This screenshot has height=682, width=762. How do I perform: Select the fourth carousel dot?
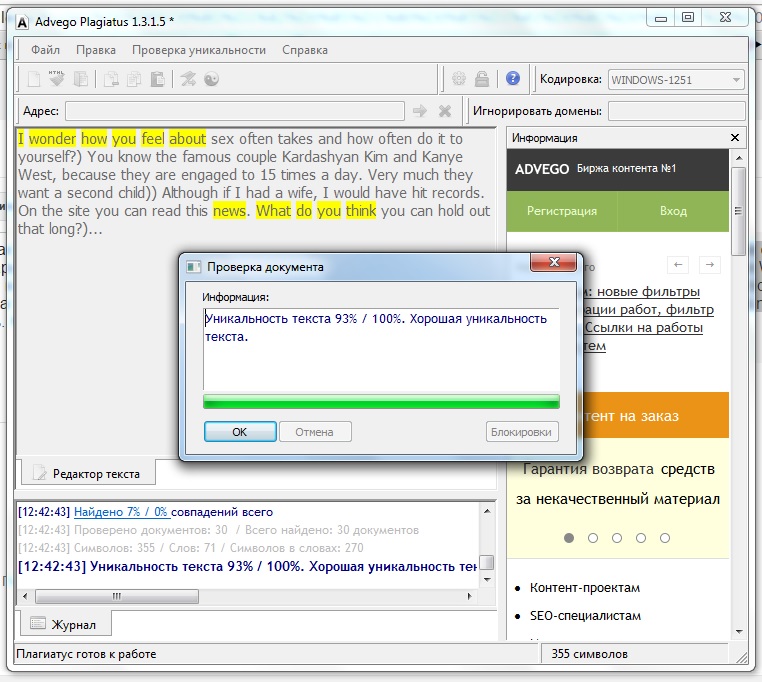(x=641, y=538)
